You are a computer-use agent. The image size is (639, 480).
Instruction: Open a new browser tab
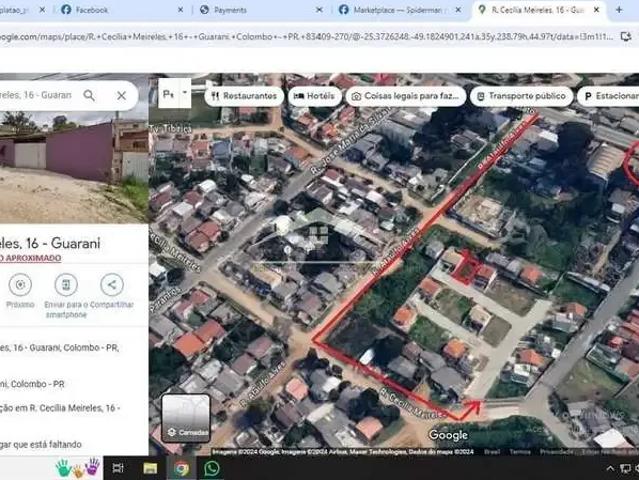(619, 10)
